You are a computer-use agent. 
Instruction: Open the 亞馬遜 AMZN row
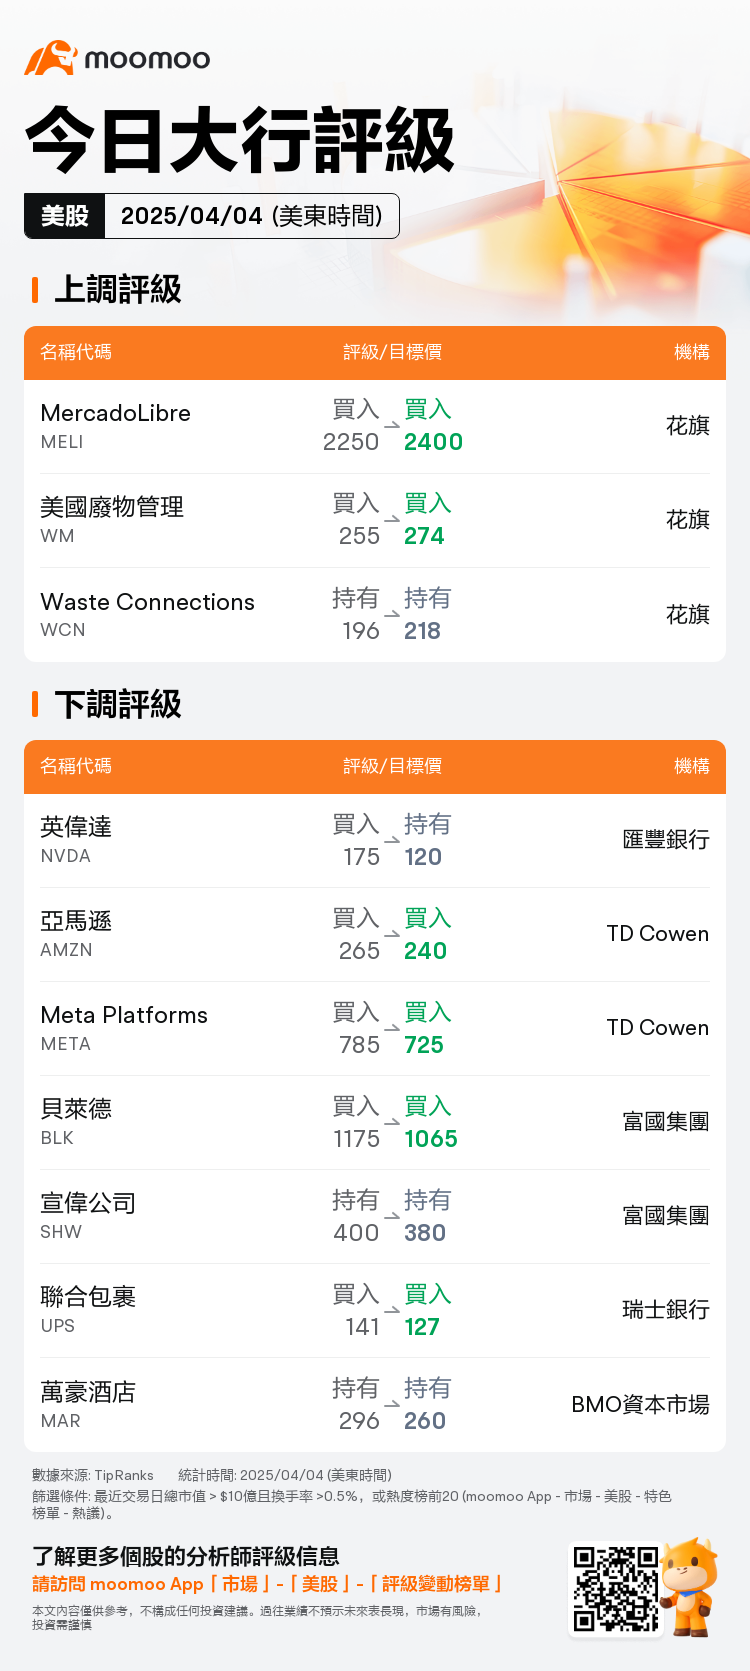pos(375,935)
